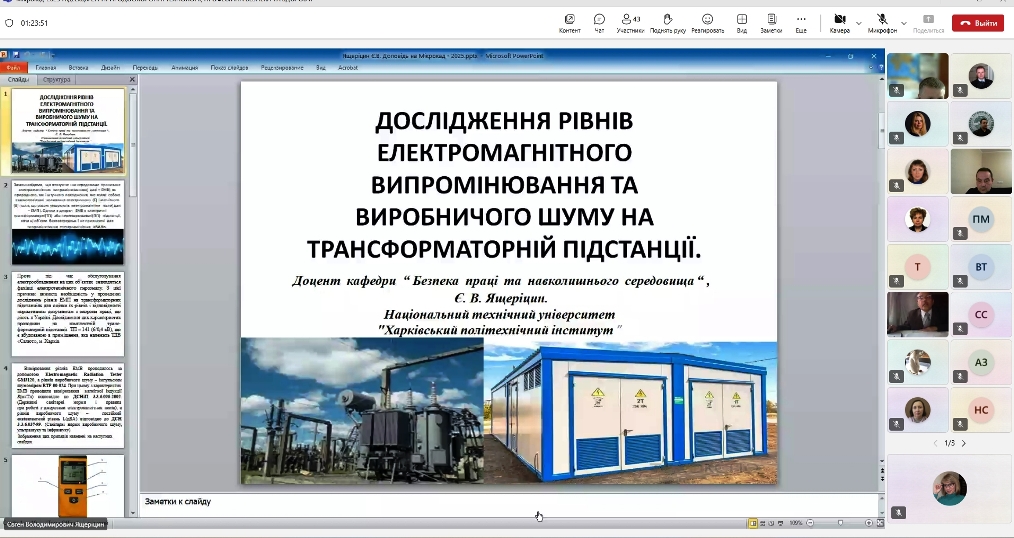Open the Вставка ribbon tab
The height and width of the screenshot is (538, 1014).
click(78, 68)
